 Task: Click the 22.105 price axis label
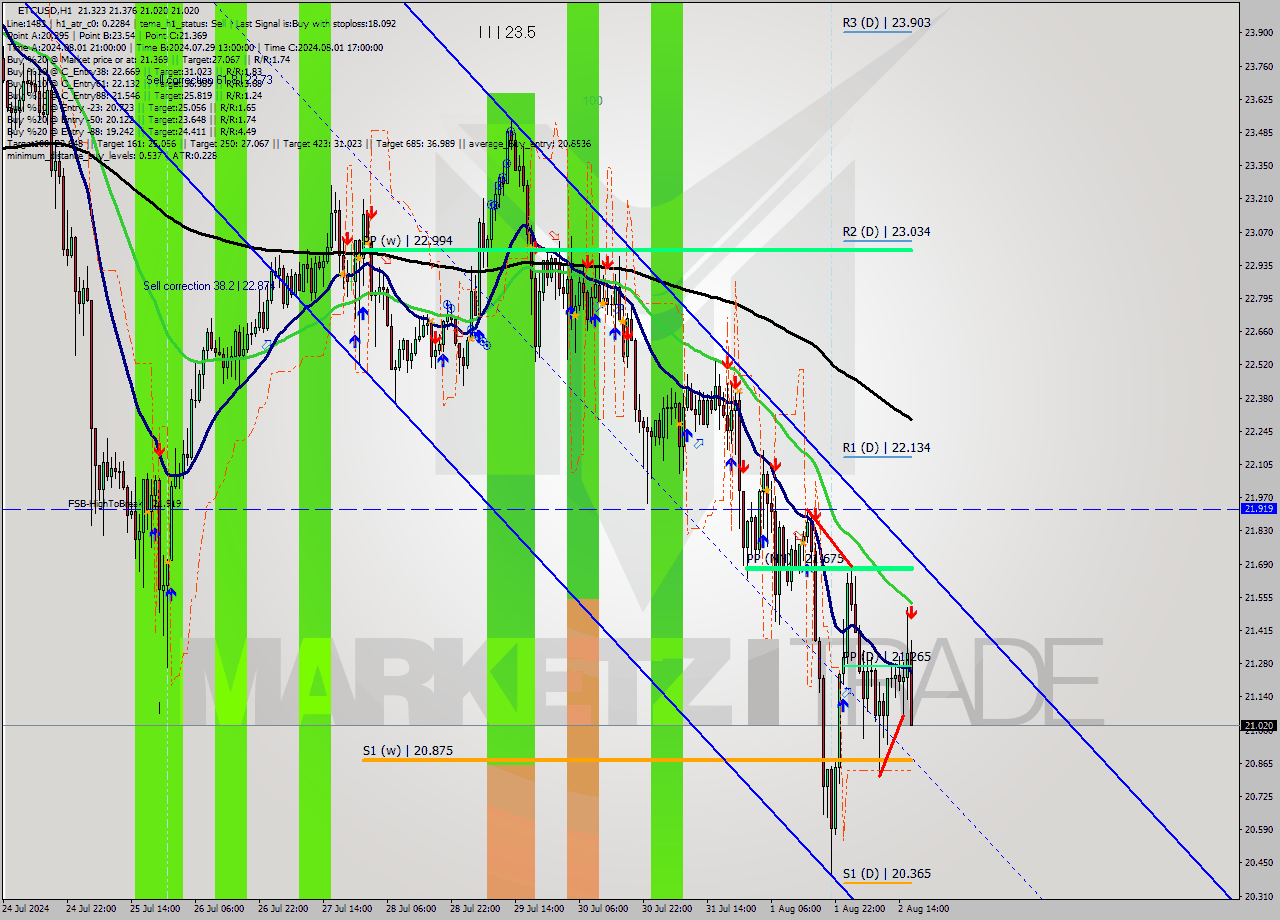pos(1258,464)
